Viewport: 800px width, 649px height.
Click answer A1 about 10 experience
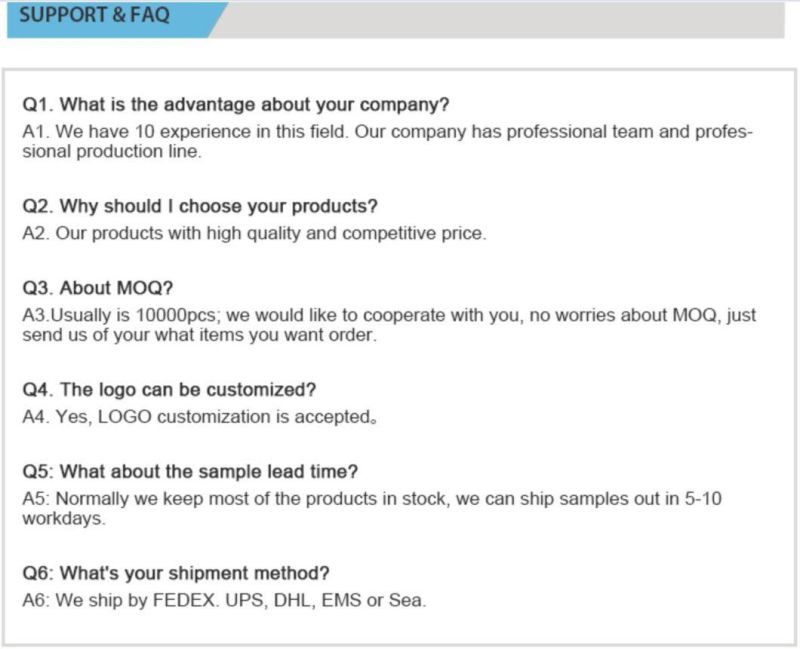387,132
